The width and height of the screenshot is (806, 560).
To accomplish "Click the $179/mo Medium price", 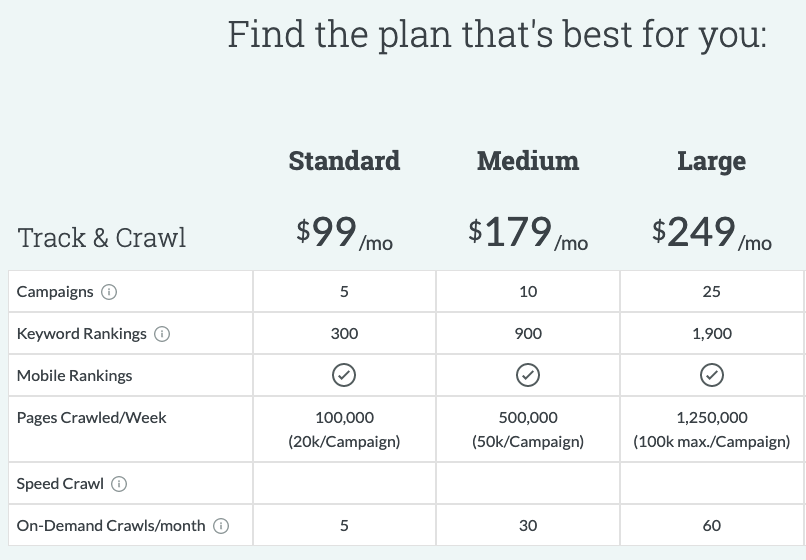I will [x=528, y=235].
